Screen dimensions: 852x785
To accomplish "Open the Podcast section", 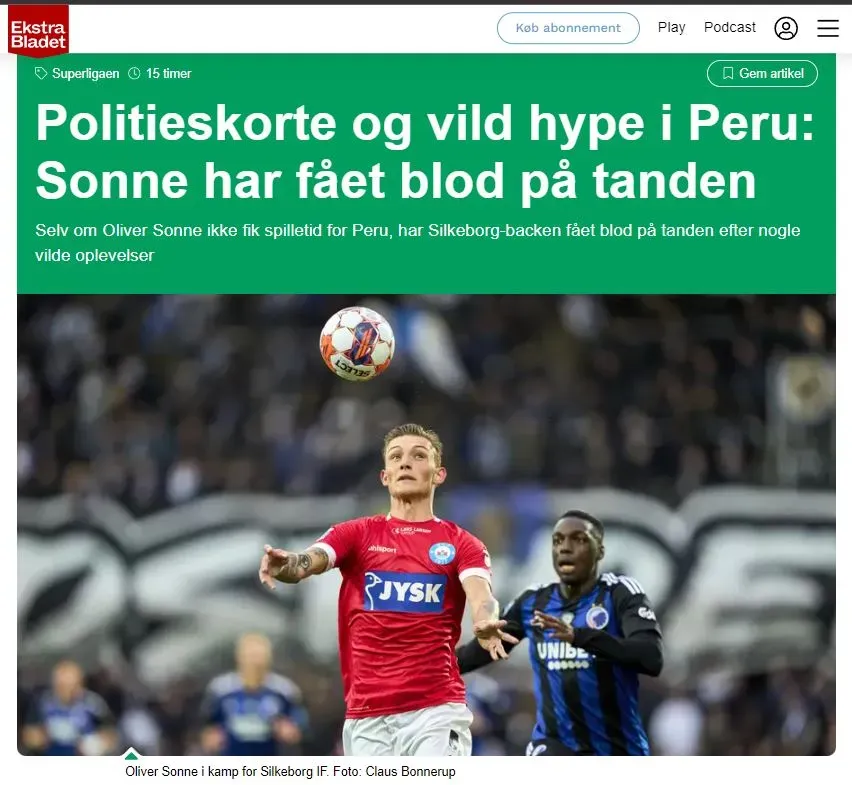I will point(730,27).
